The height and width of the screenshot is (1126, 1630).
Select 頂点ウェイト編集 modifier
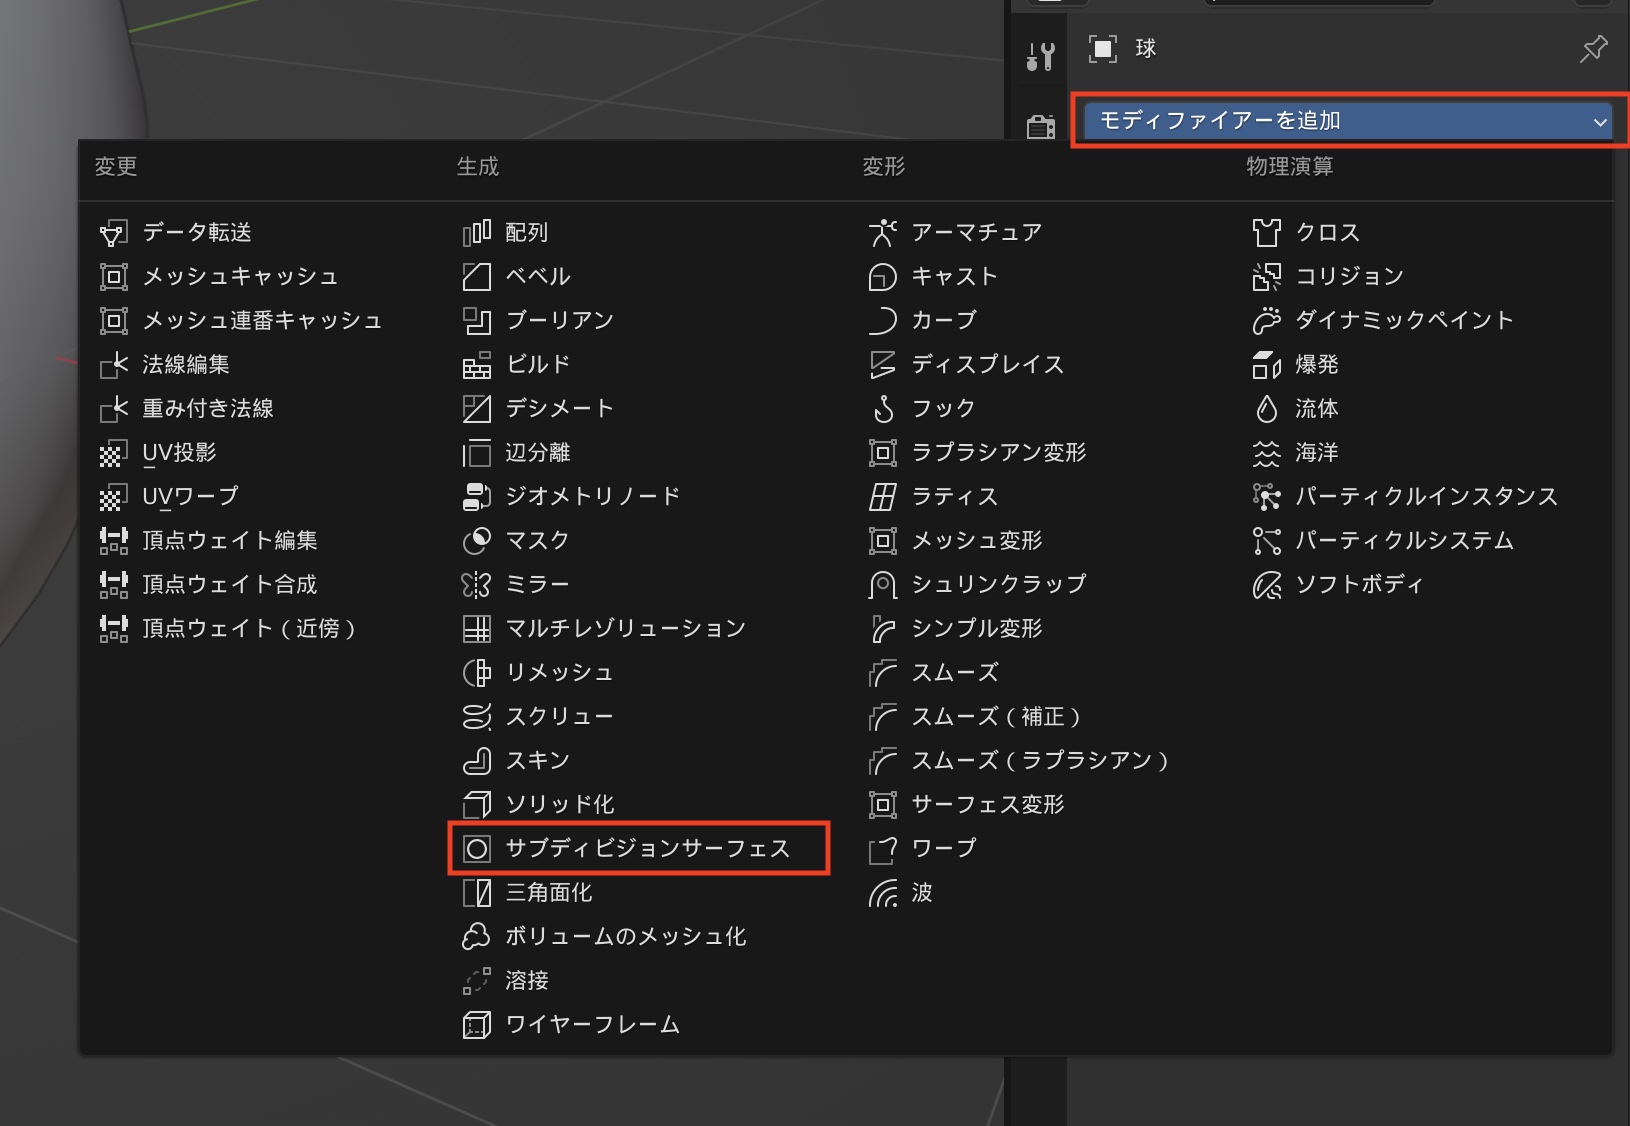coord(229,541)
